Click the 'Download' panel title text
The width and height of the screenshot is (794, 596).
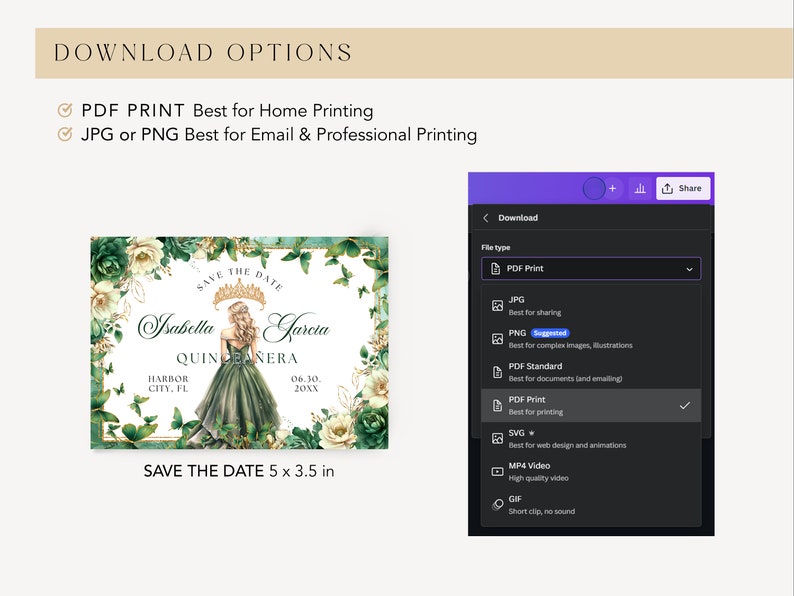pyautogui.click(x=518, y=218)
